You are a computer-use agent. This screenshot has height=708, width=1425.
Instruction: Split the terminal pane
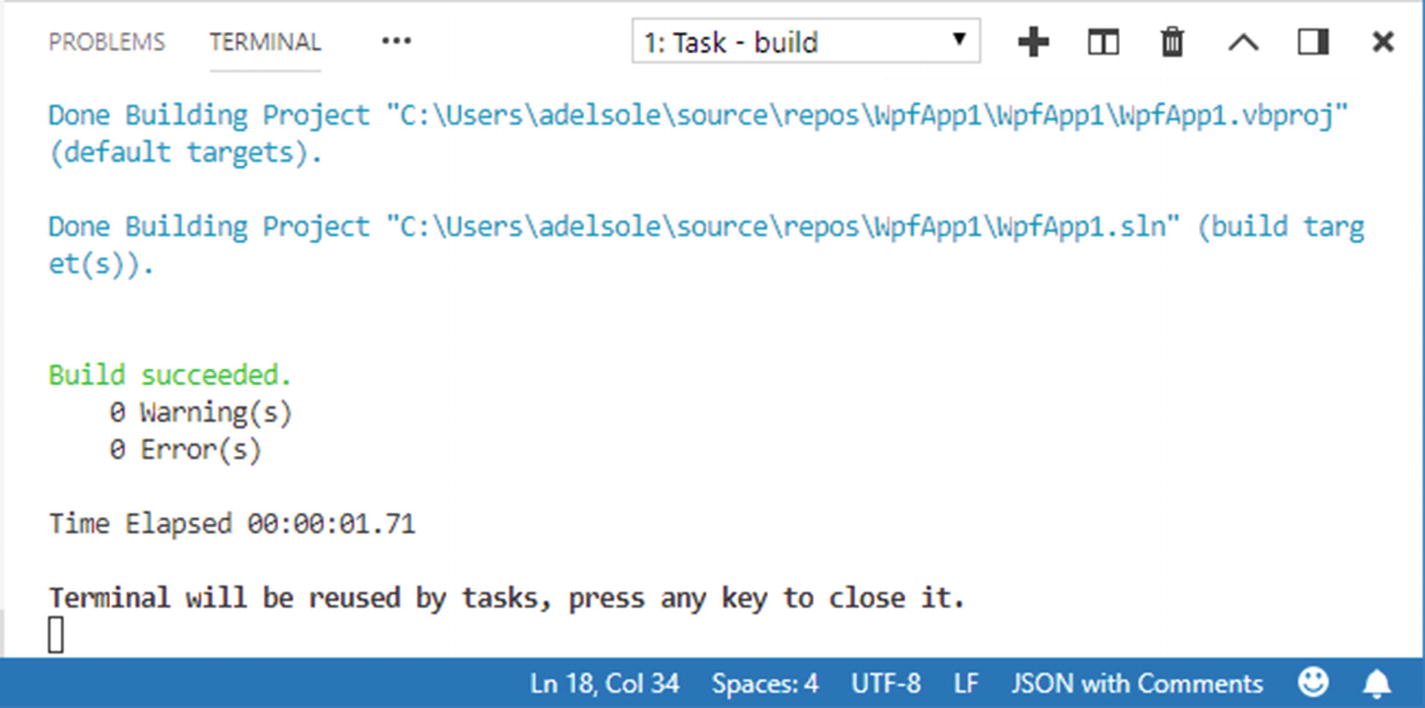click(x=1103, y=42)
